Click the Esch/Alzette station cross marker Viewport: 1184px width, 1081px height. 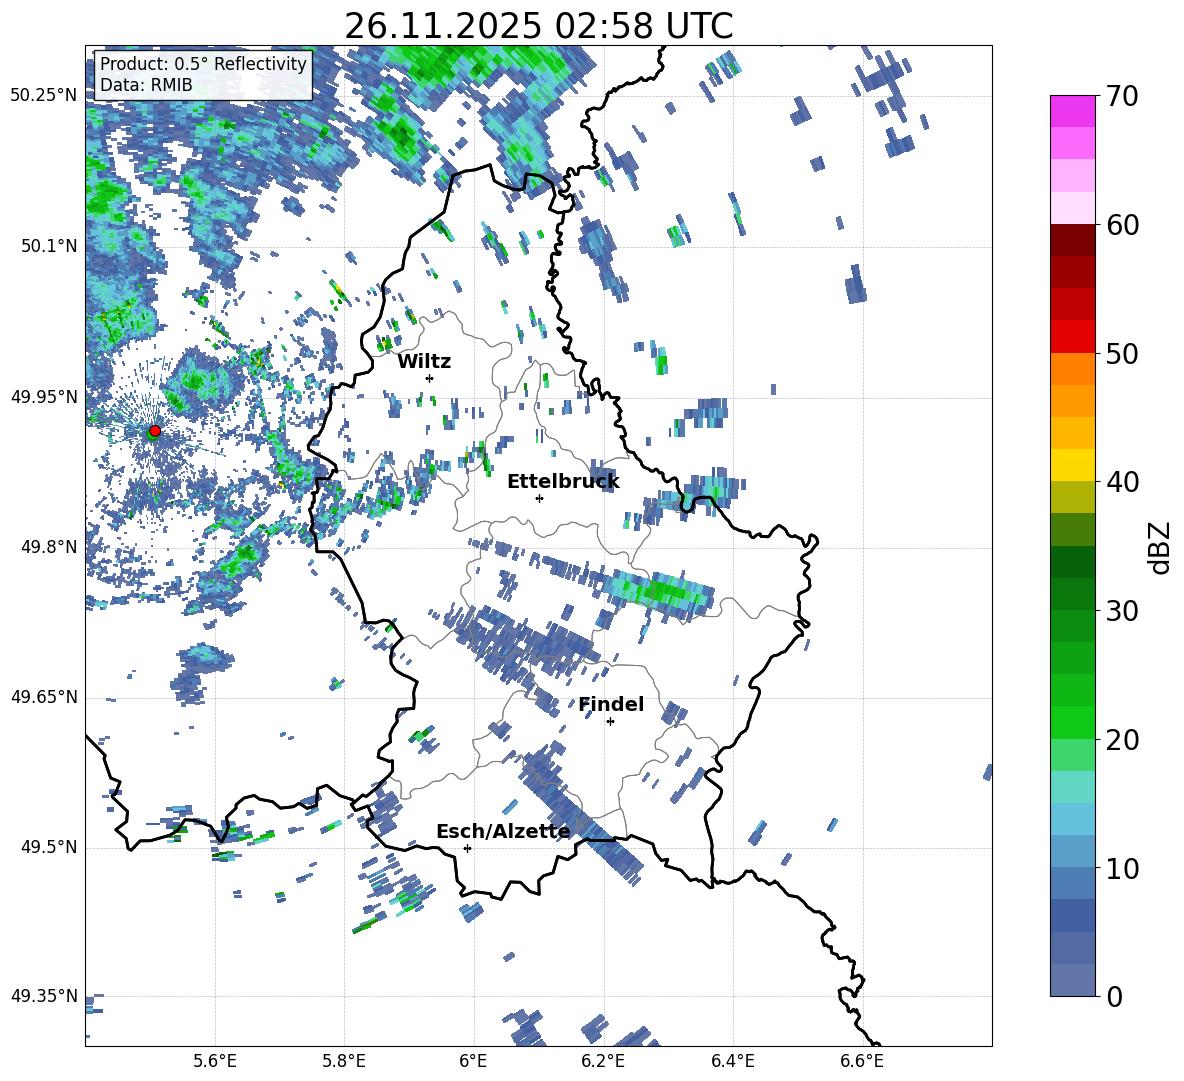[467, 848]
